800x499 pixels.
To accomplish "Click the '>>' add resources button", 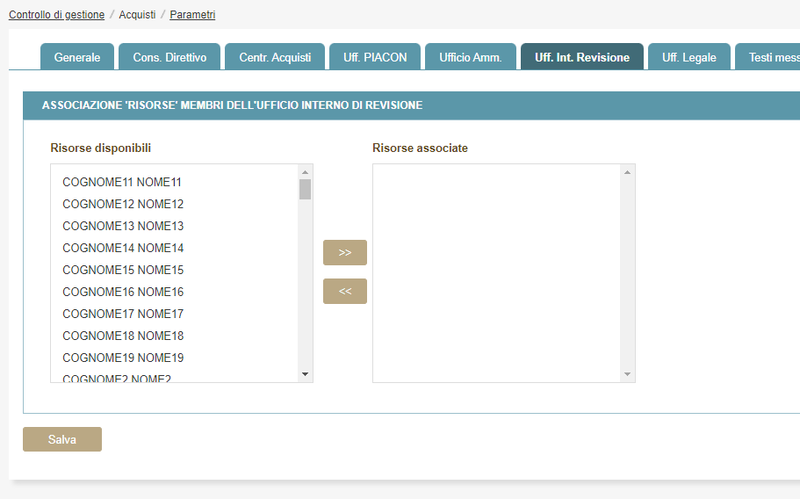I will click(x=345, y=253).
